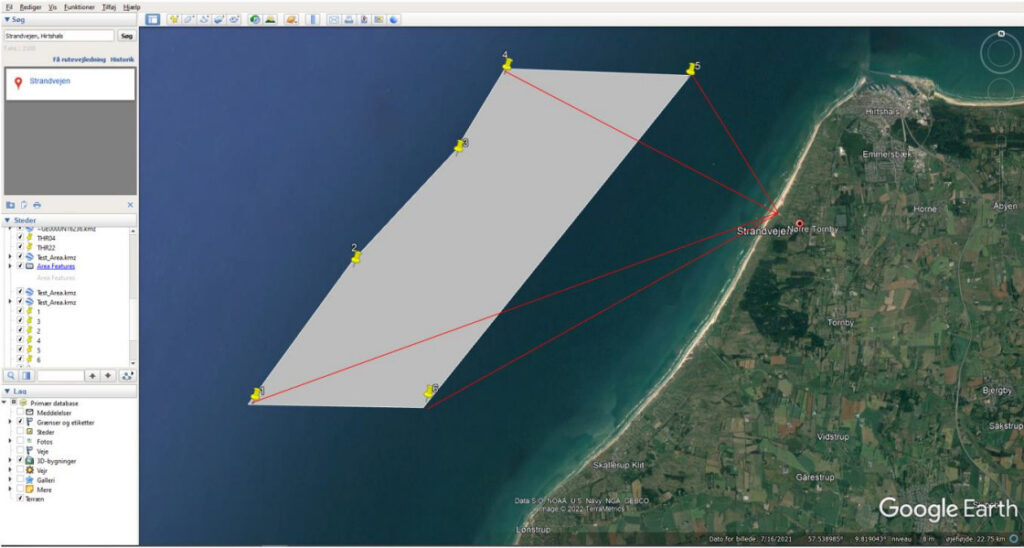1024x548 pixels.
Task: Collapse the Søg panel header
Action: coord(8,20)
